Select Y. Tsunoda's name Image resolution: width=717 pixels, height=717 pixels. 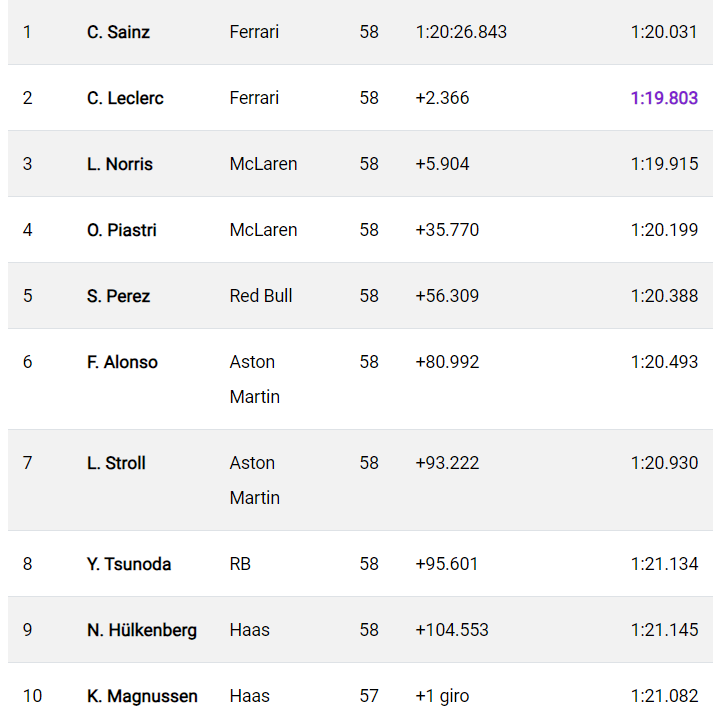click(129, 564)
